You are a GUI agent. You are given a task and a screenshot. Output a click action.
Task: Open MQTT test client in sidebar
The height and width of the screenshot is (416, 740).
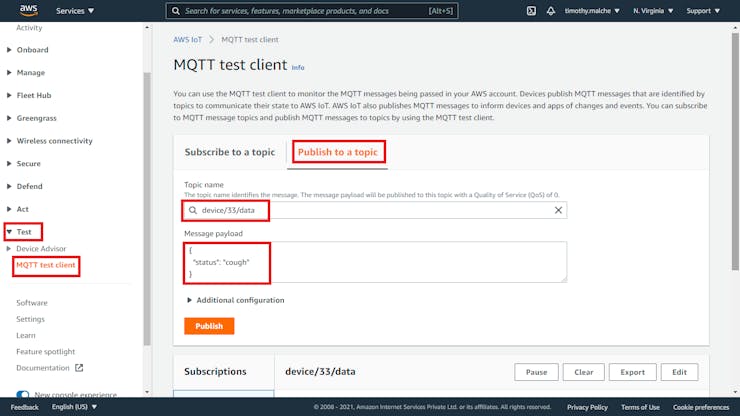pos(46,265)
